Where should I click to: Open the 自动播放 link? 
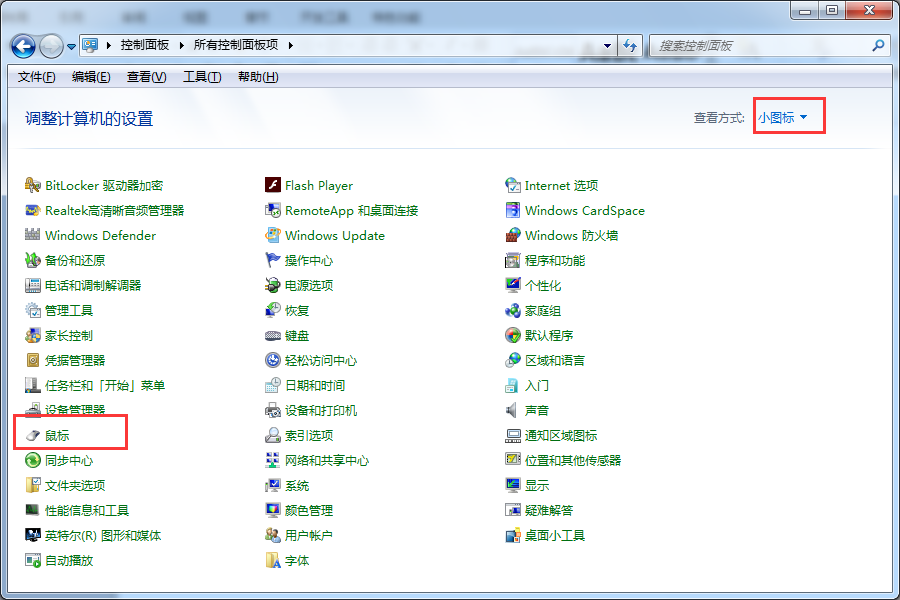tap(69, 560)
